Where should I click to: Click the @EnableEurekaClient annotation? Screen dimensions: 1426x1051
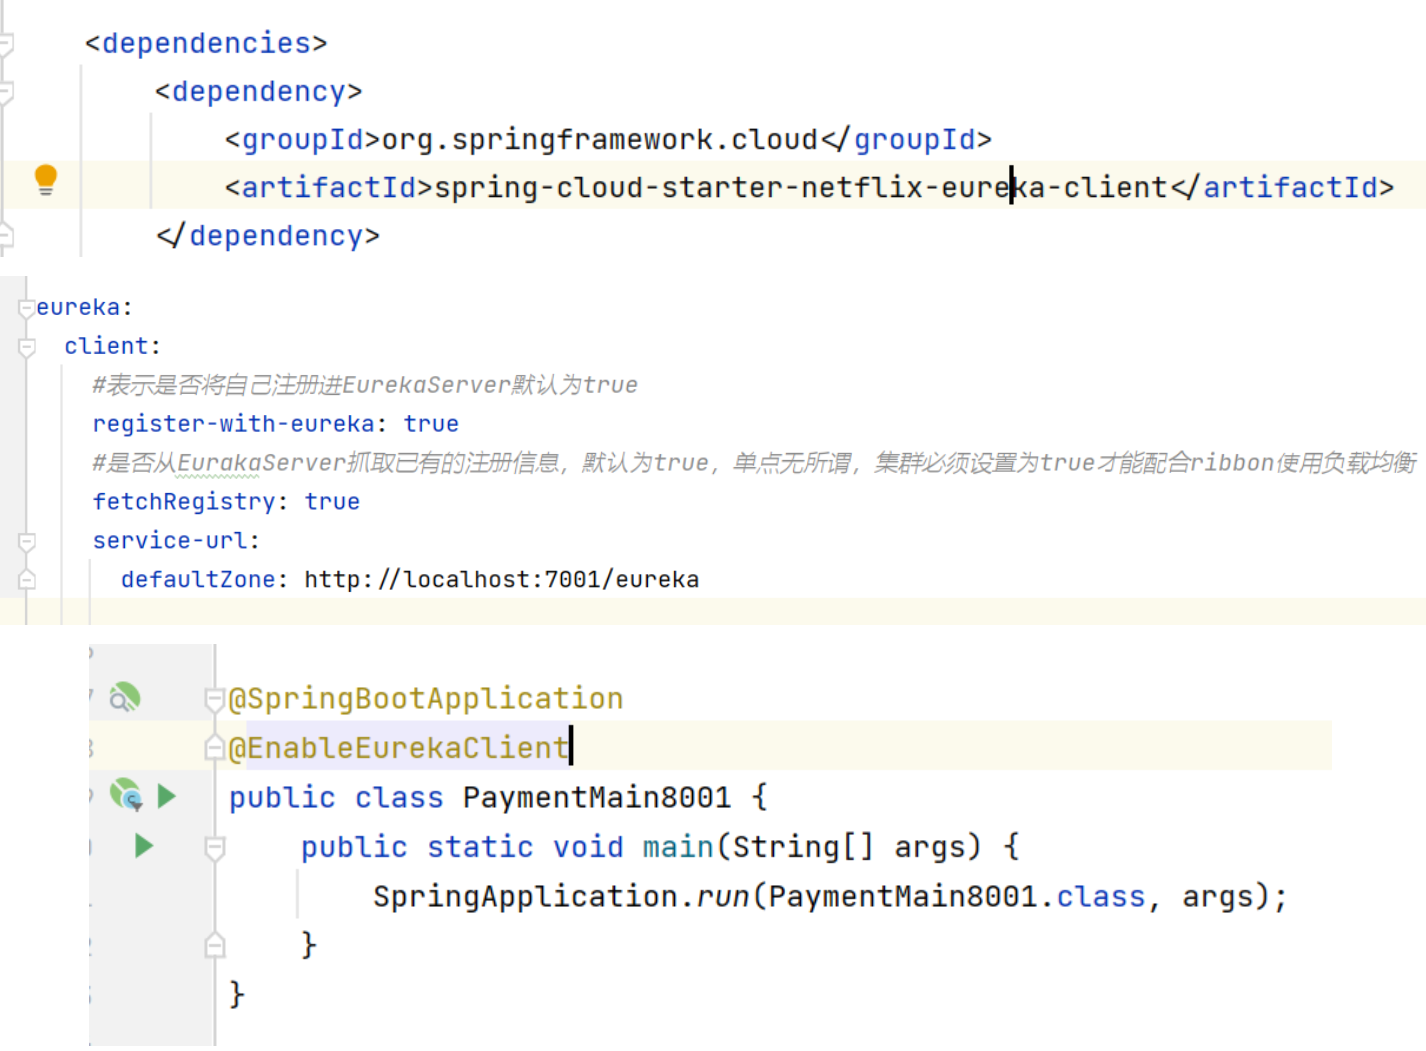click(399, 747)
